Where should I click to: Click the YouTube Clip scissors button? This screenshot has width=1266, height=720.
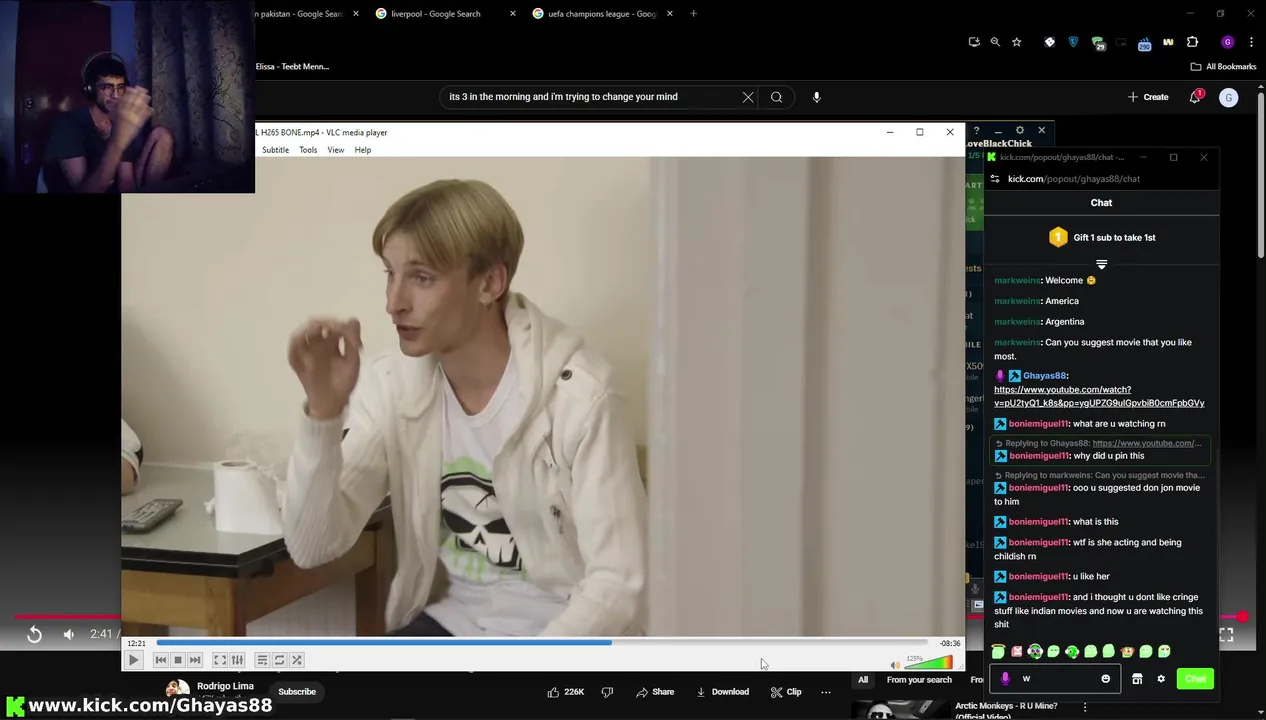[786, 692]
